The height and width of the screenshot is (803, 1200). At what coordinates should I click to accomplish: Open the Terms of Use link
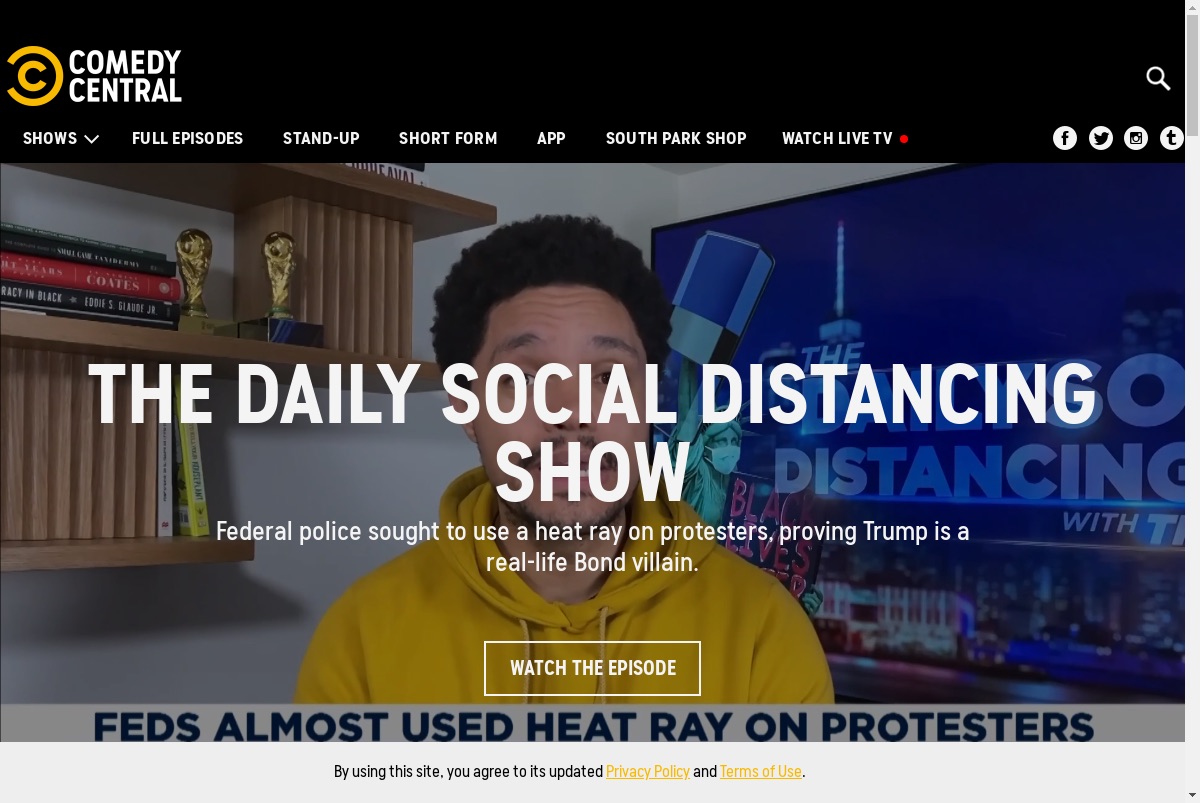coord(761,771)
